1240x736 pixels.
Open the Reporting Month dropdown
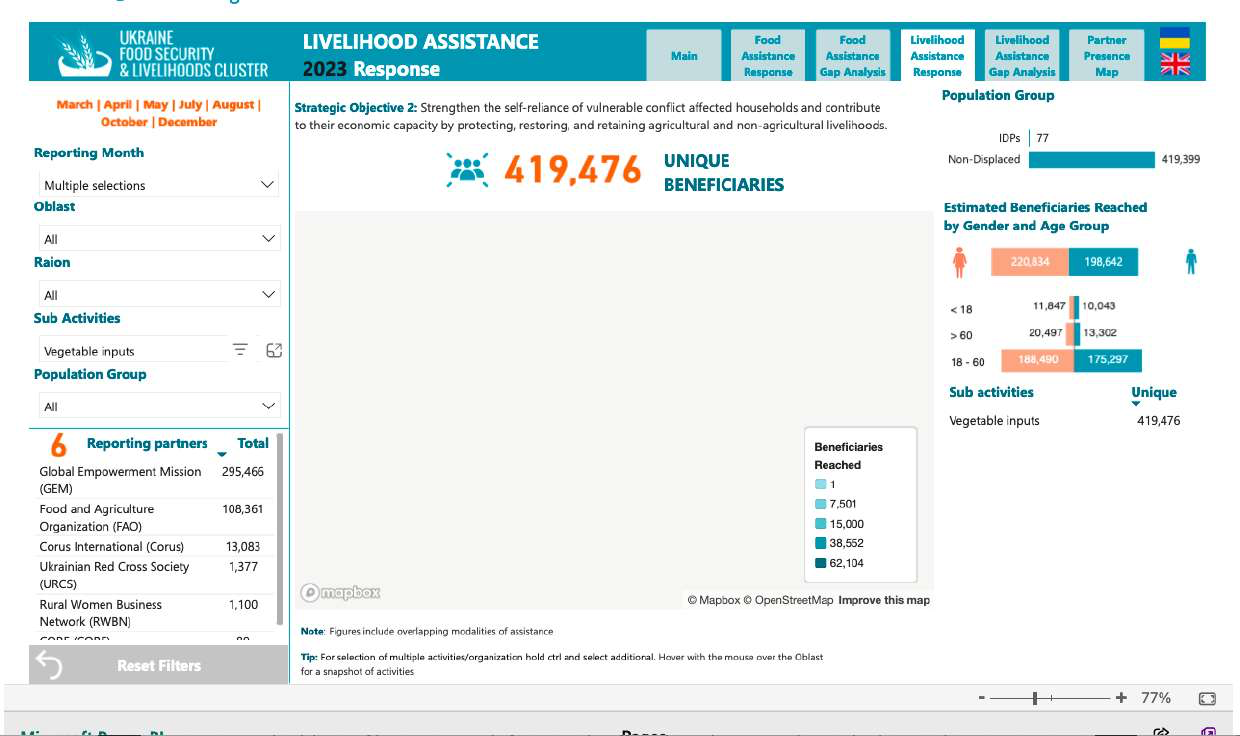pos(159,185)
